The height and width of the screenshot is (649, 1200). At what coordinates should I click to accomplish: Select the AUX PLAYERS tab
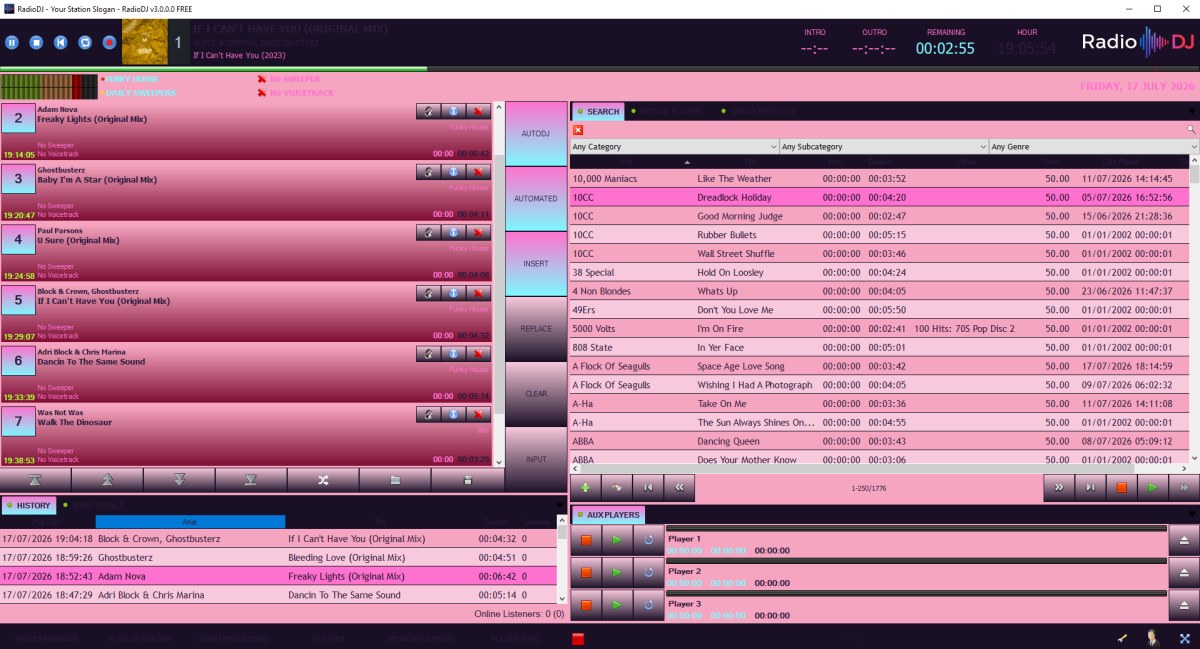click(609, 515)
